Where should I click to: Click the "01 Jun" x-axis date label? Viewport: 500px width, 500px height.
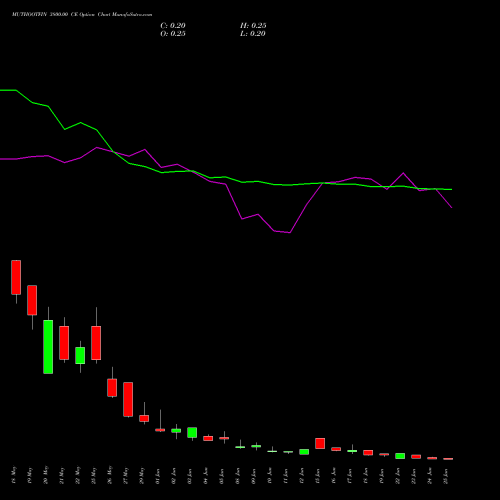pos(158,476)
